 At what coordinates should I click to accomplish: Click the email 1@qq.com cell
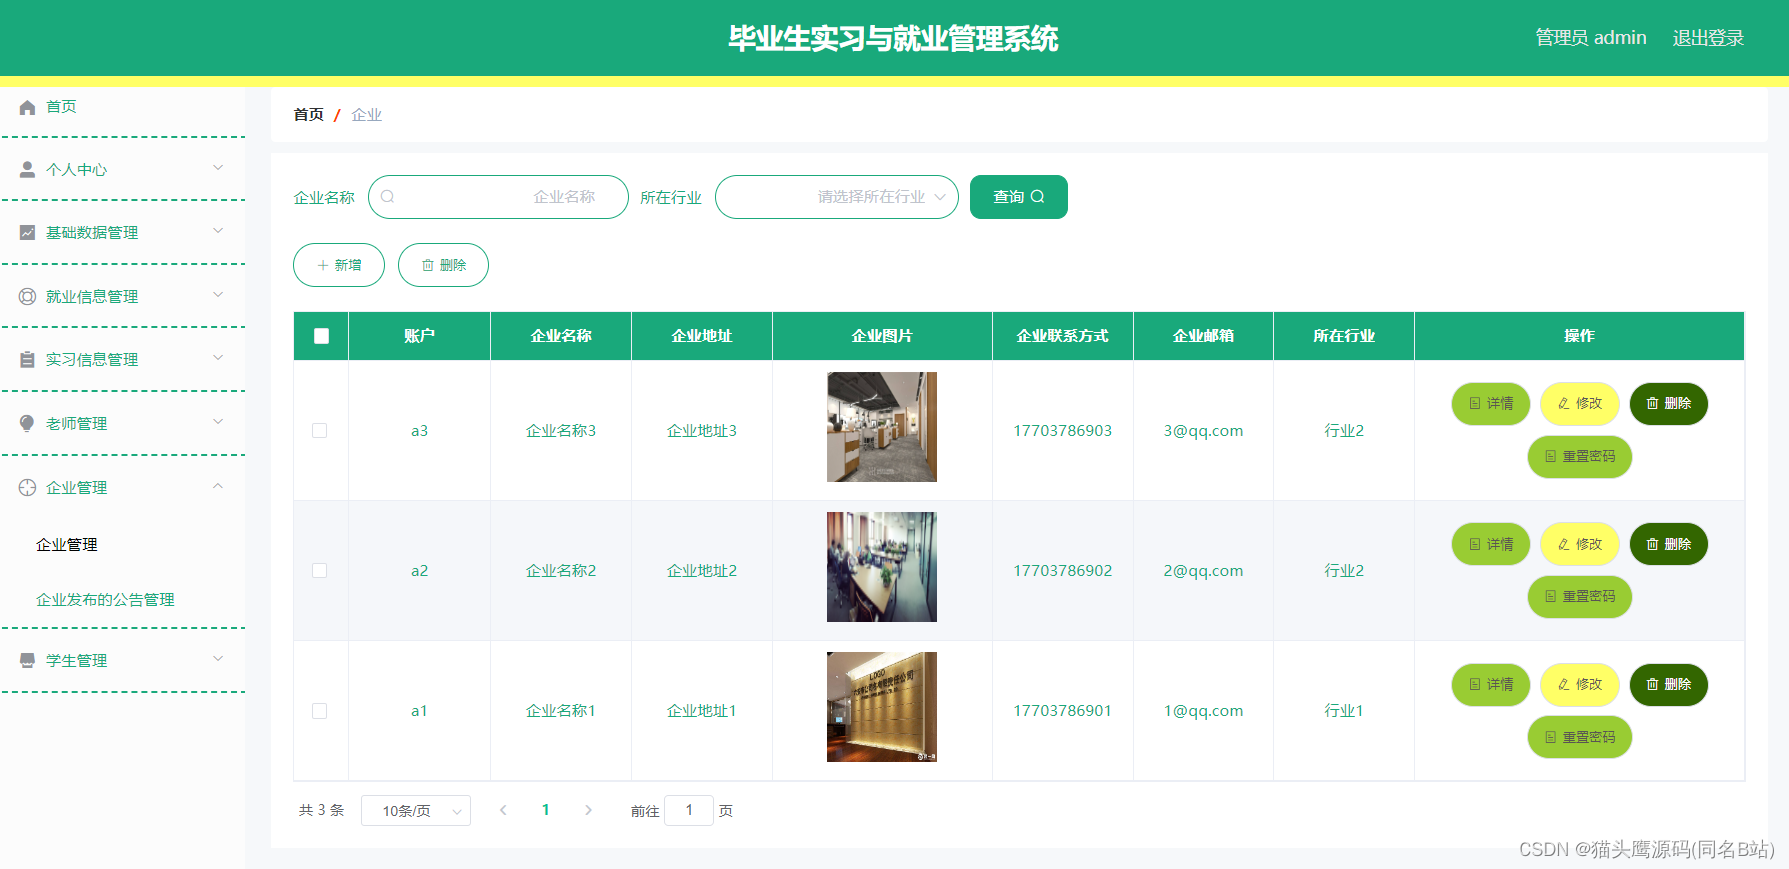(1203, 711)
